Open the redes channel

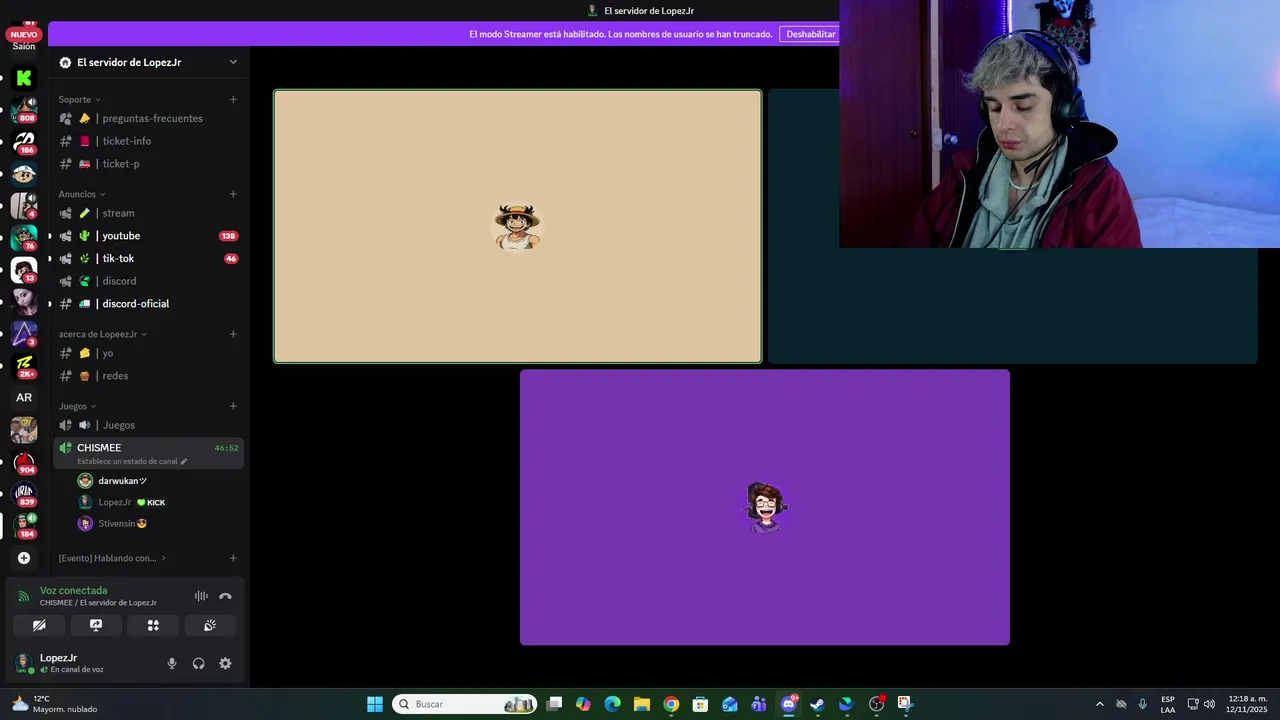coord(148,376)
